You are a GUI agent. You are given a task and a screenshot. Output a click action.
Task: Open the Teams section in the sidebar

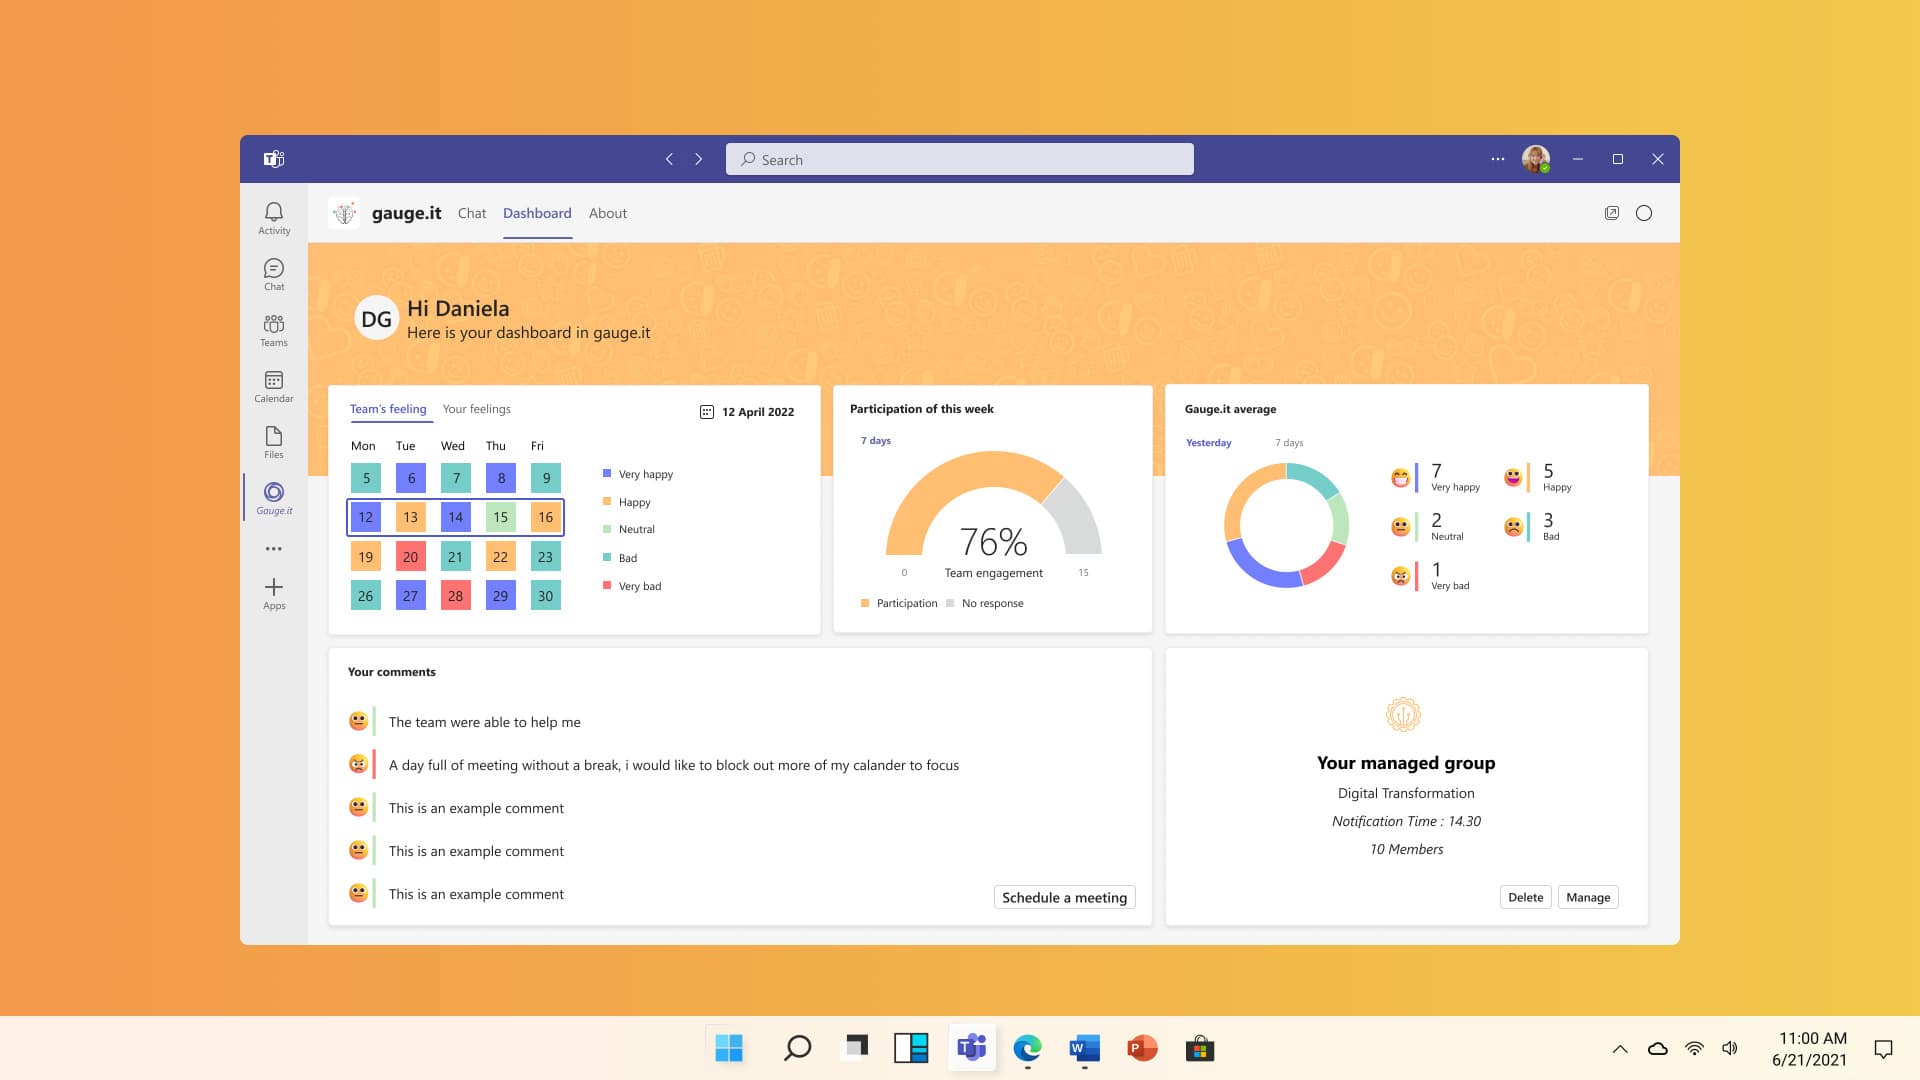point(273,330)
